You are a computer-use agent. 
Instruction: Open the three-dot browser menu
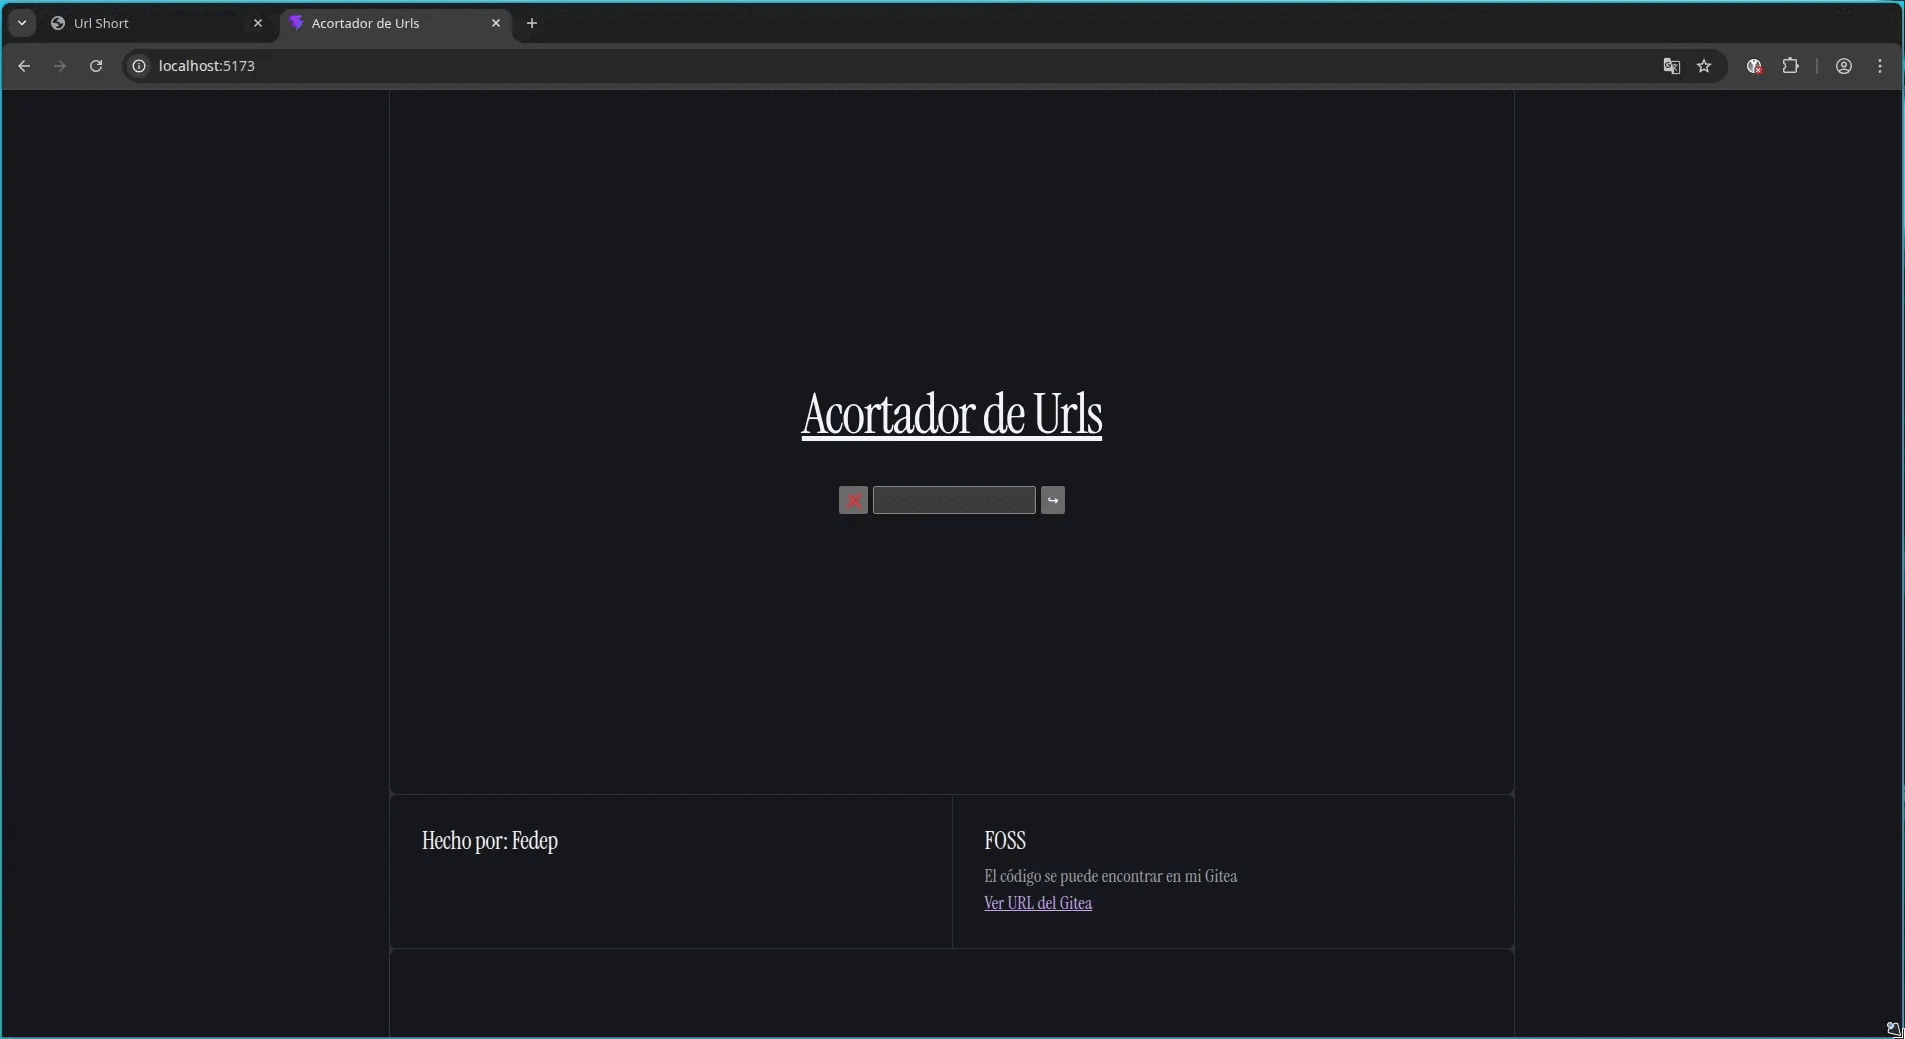(x=1880, y=66)
